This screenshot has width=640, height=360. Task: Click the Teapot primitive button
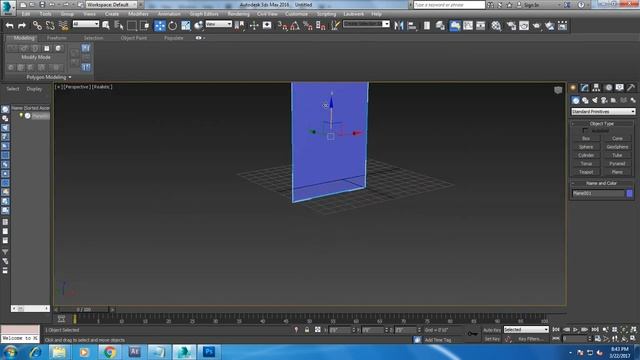[586, 172]
